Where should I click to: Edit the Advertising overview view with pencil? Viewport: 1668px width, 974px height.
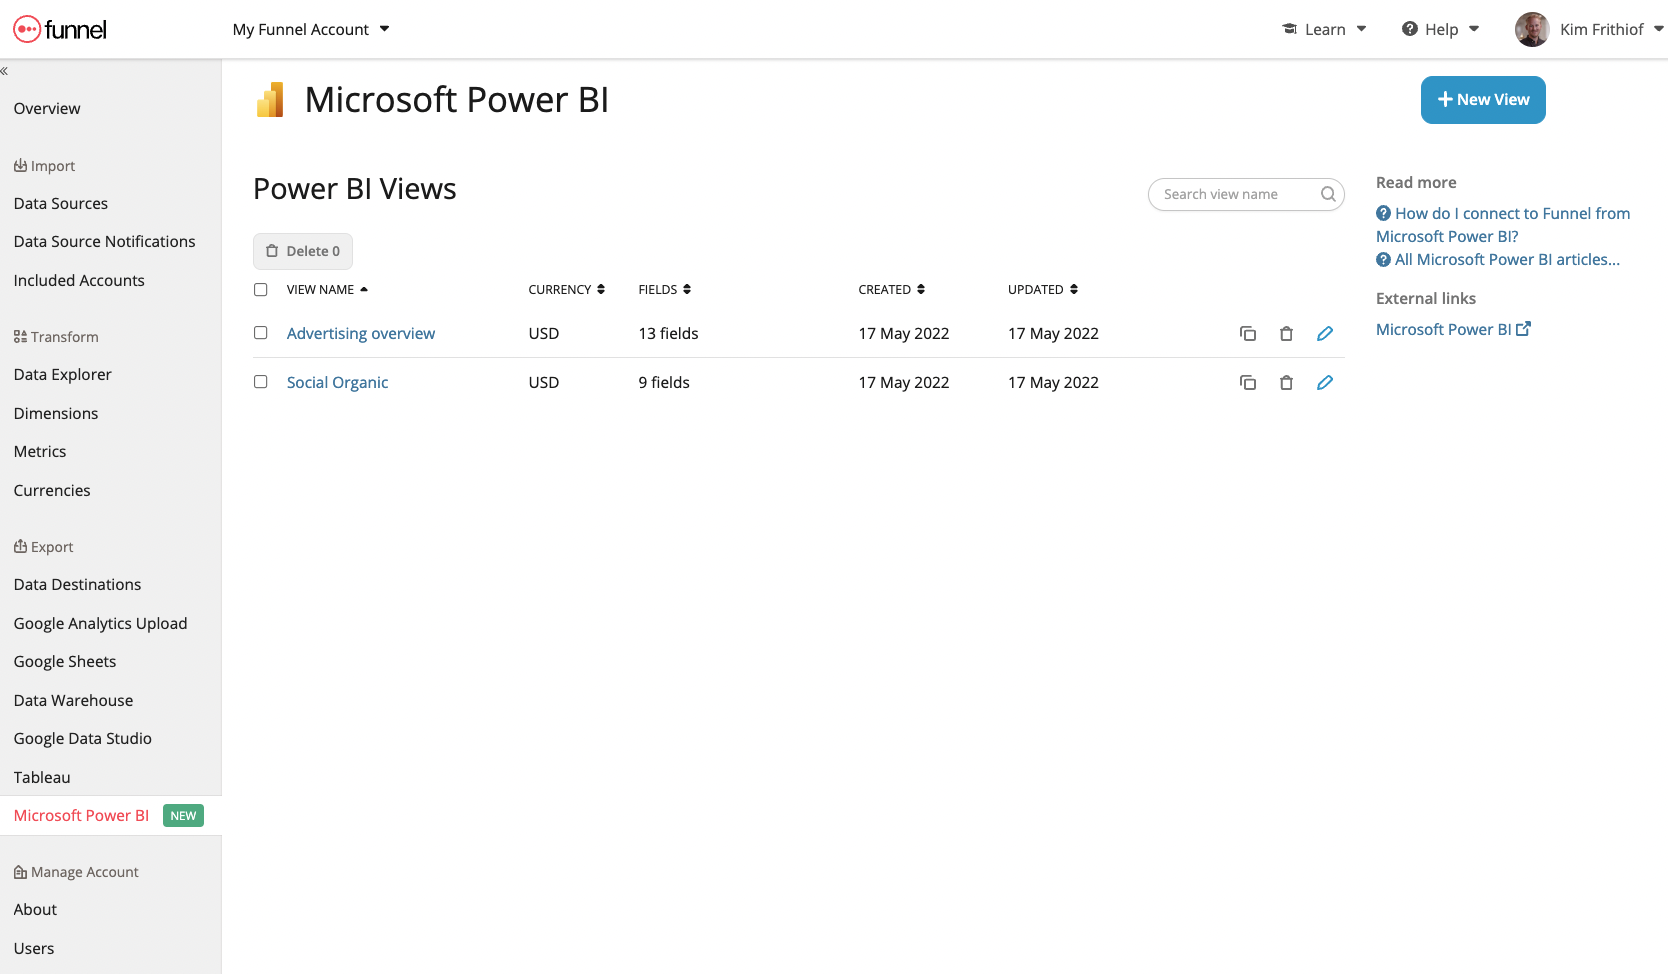pyautogui.click(x=1325, y=334)
